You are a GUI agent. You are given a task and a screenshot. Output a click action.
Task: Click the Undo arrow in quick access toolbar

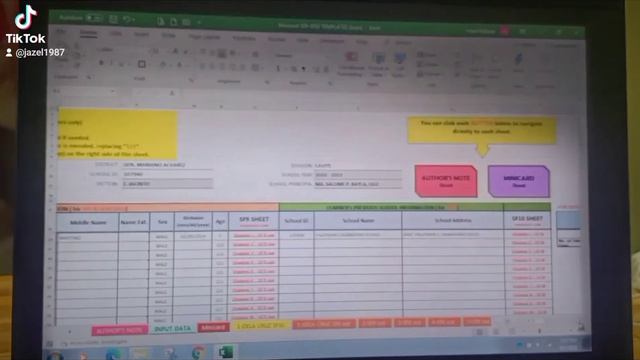click(x=127, y=19)
